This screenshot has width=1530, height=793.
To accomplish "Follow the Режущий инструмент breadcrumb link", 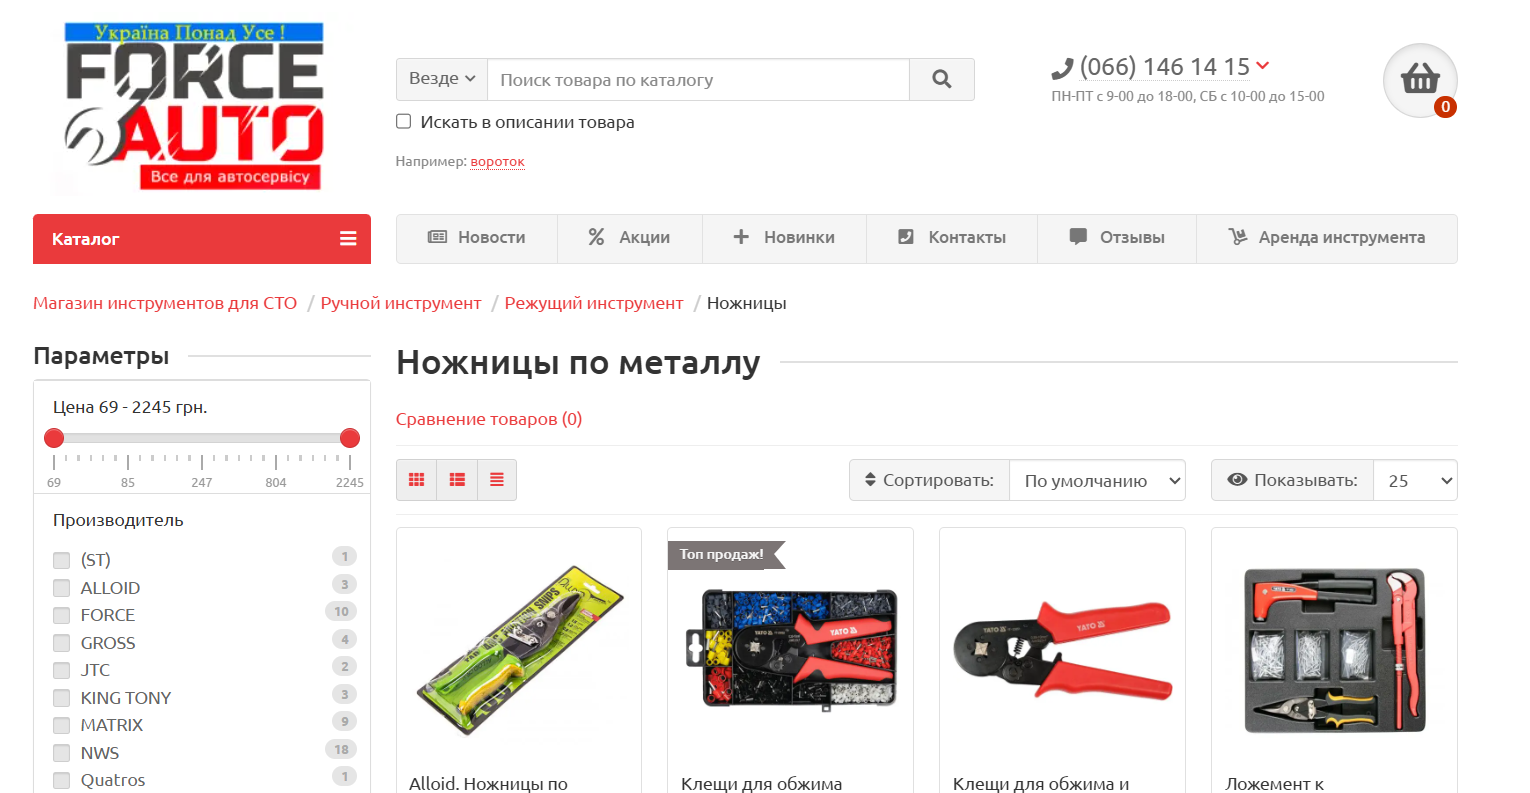I will (x=594, y=303).
